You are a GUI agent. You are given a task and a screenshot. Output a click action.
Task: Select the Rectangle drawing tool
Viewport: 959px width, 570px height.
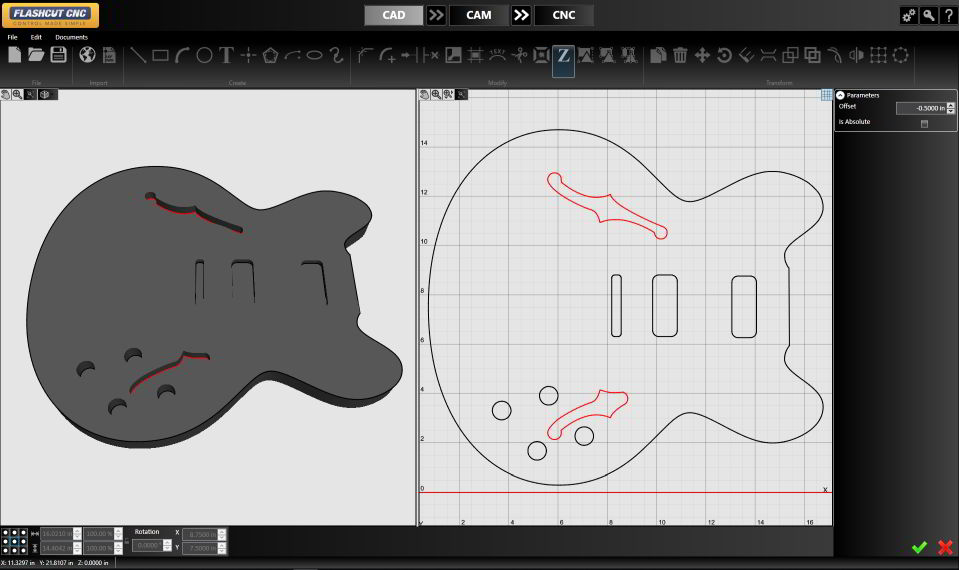click(x=160, y=56)
